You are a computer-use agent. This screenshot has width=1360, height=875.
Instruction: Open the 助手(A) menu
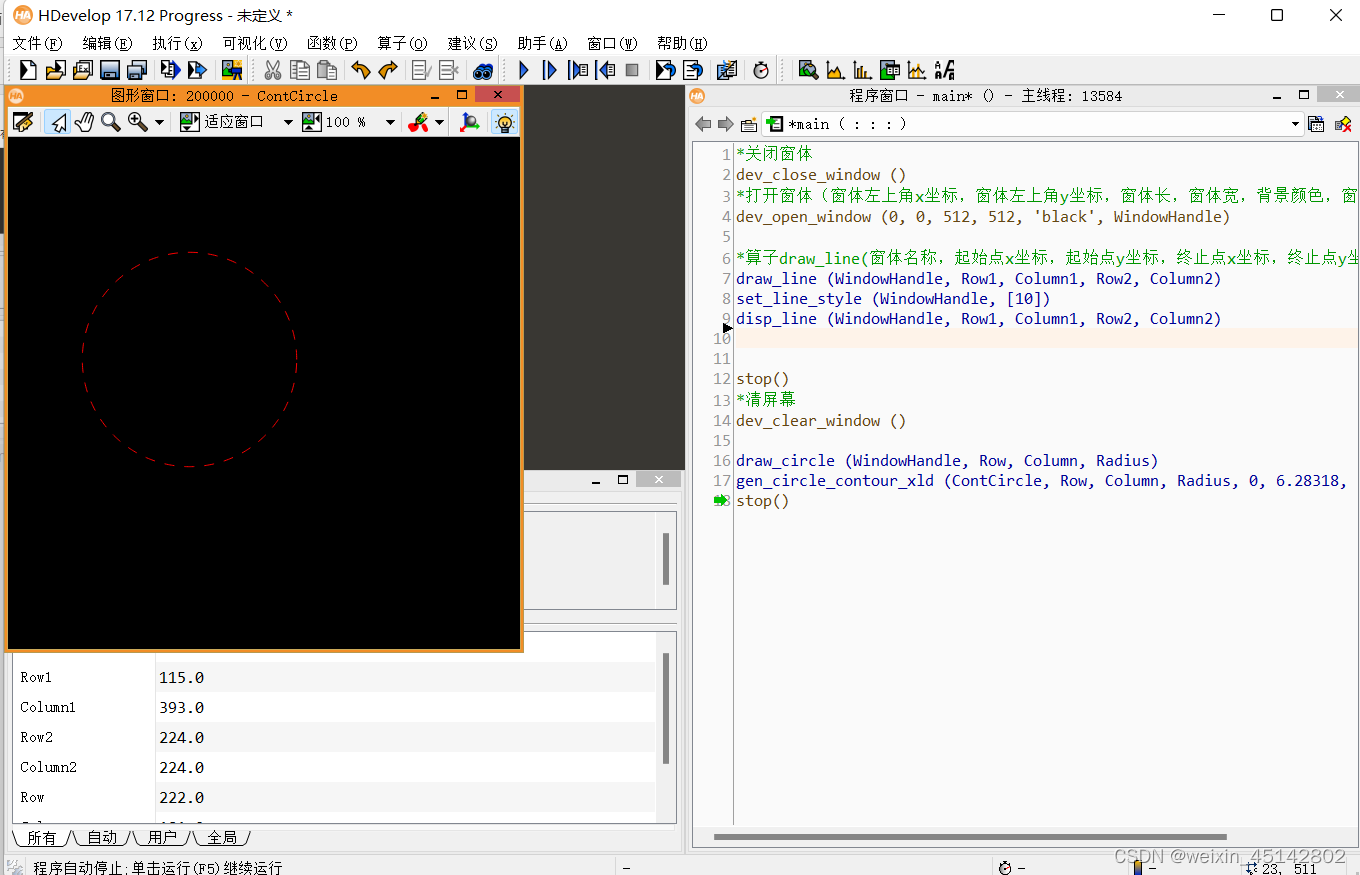click(542, 43)
